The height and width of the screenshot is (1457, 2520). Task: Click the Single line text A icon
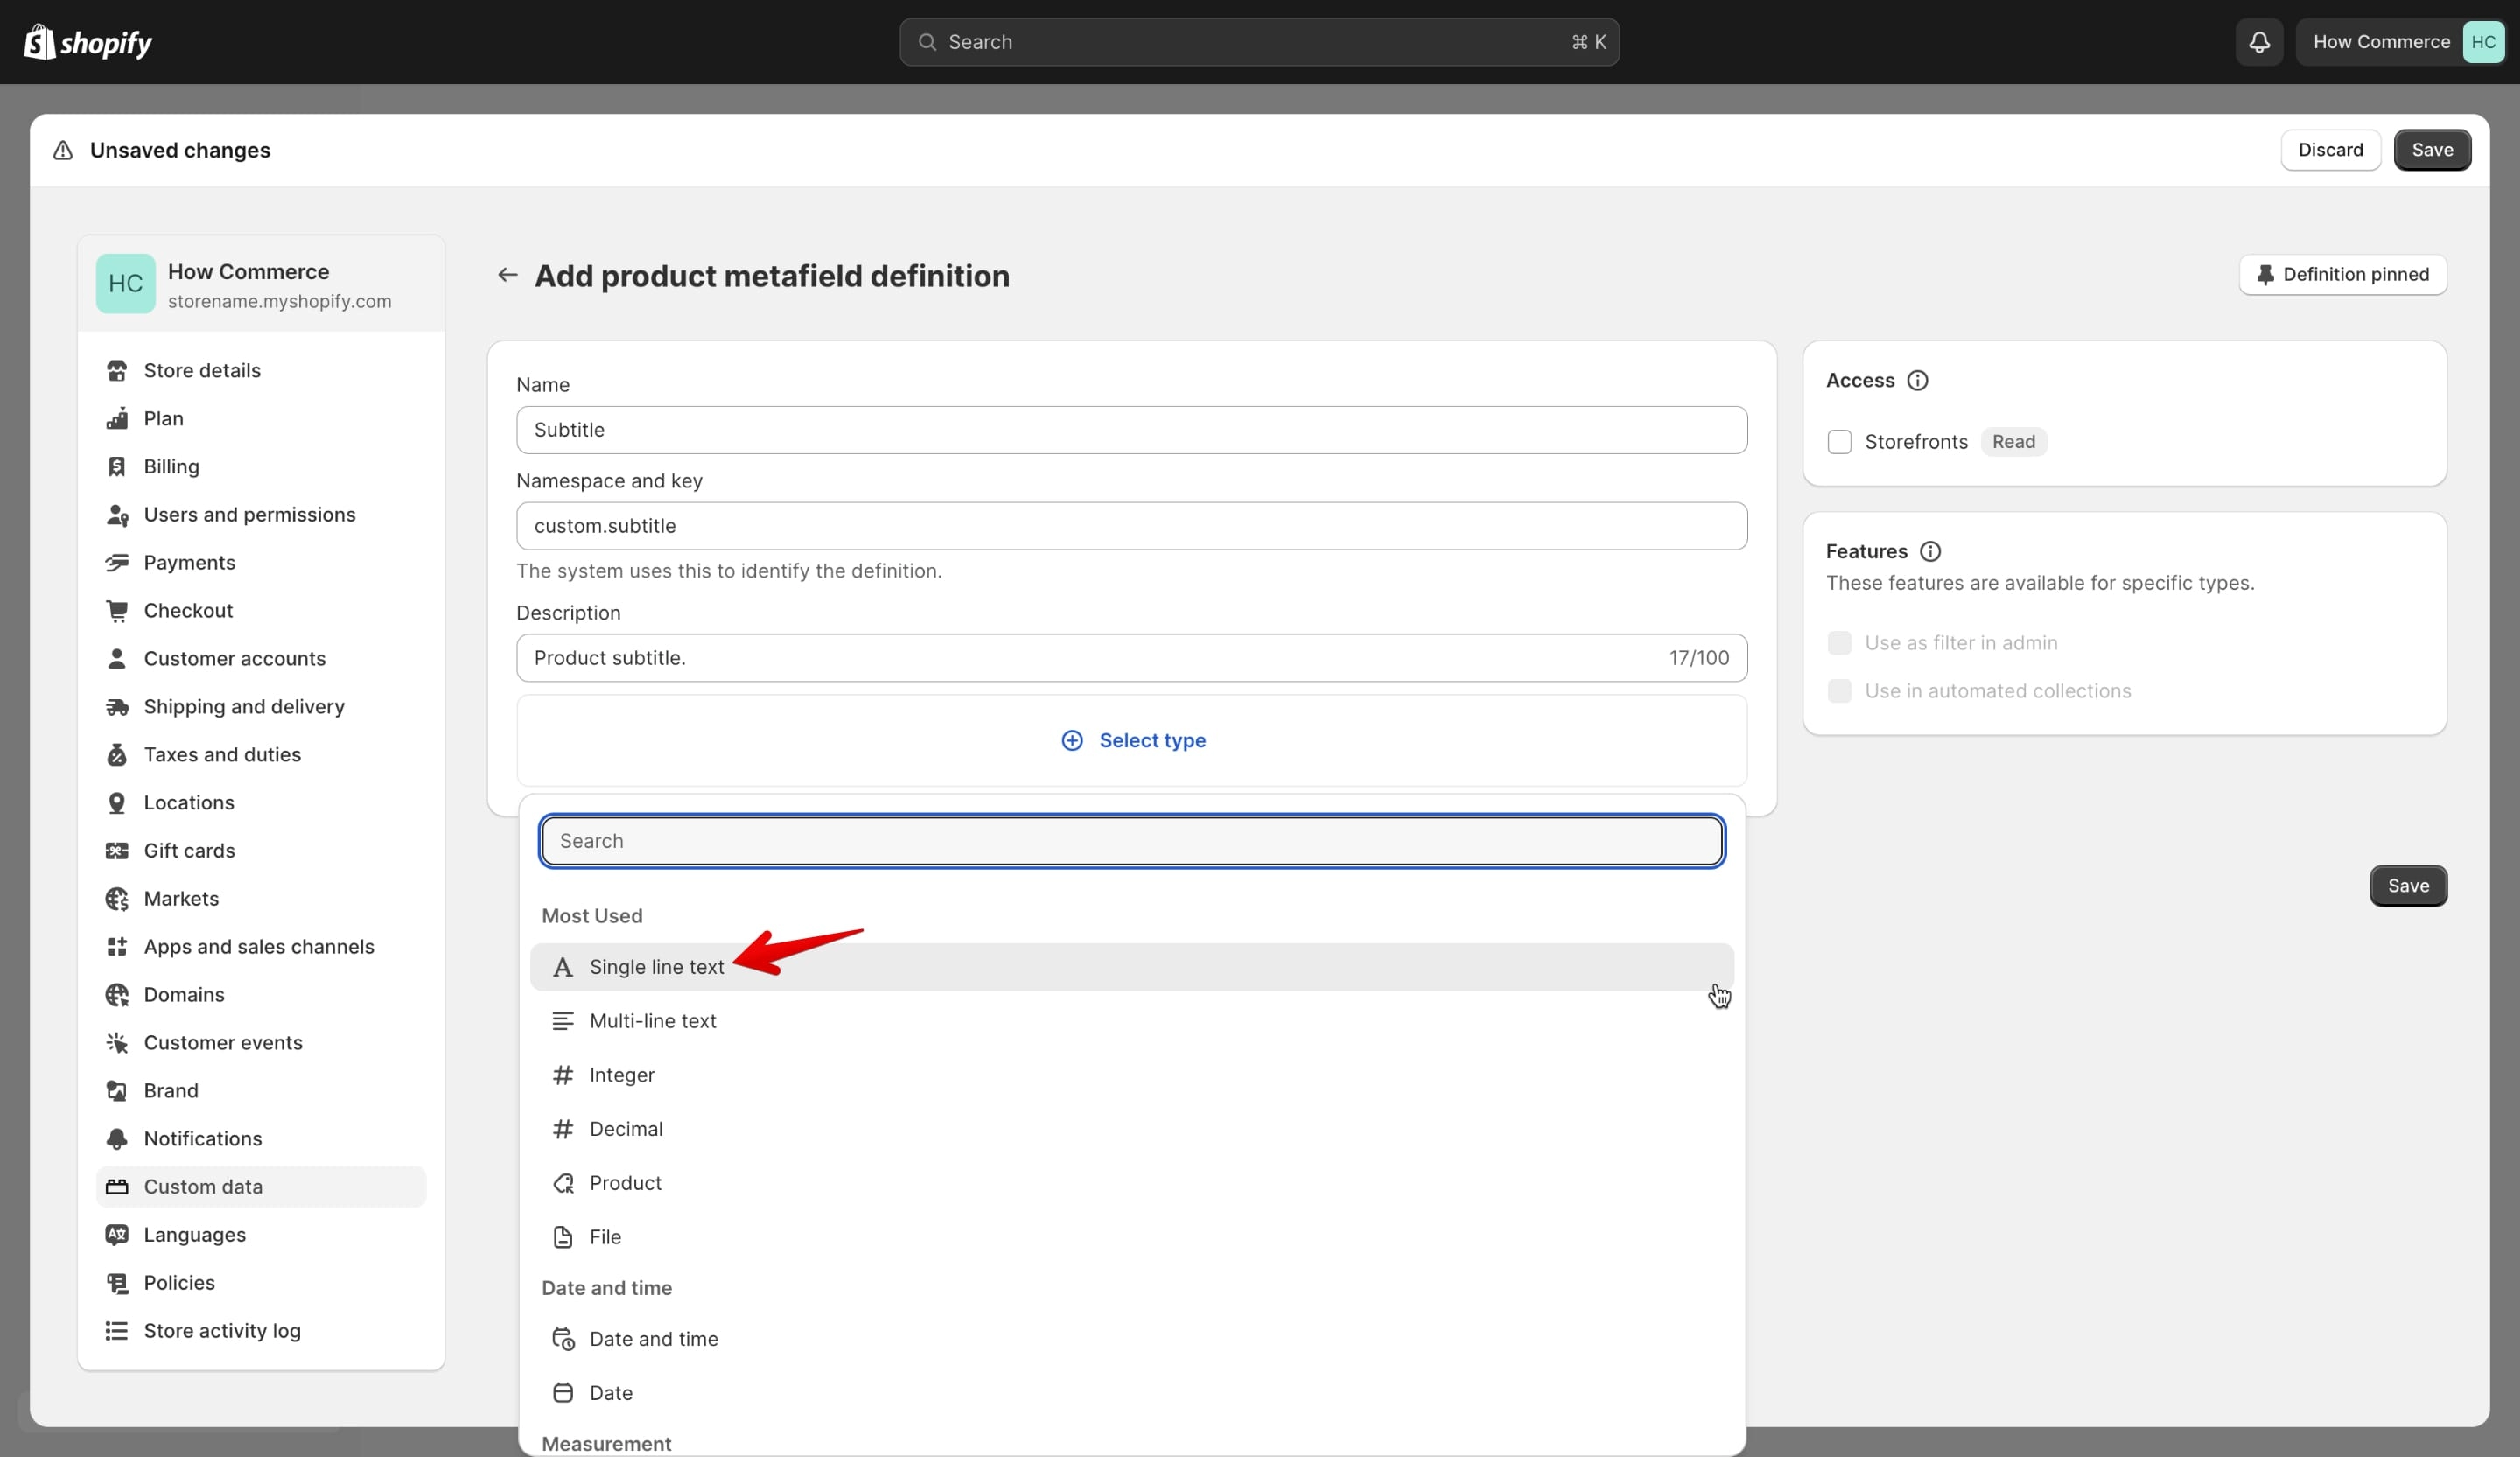563,967
